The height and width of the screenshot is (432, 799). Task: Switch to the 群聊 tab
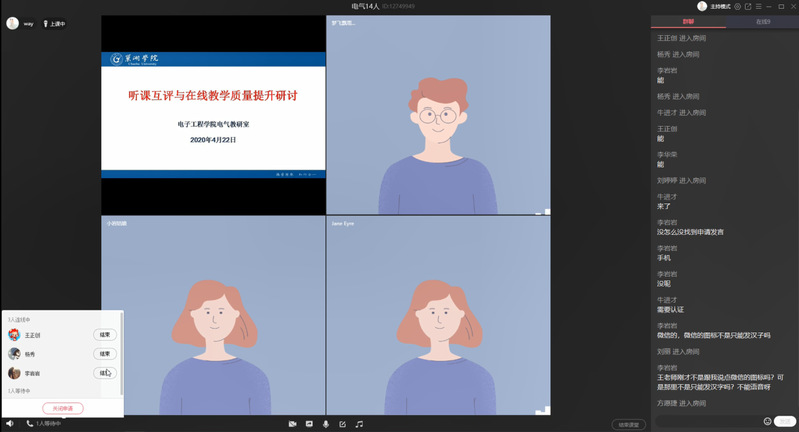point(688,21)
